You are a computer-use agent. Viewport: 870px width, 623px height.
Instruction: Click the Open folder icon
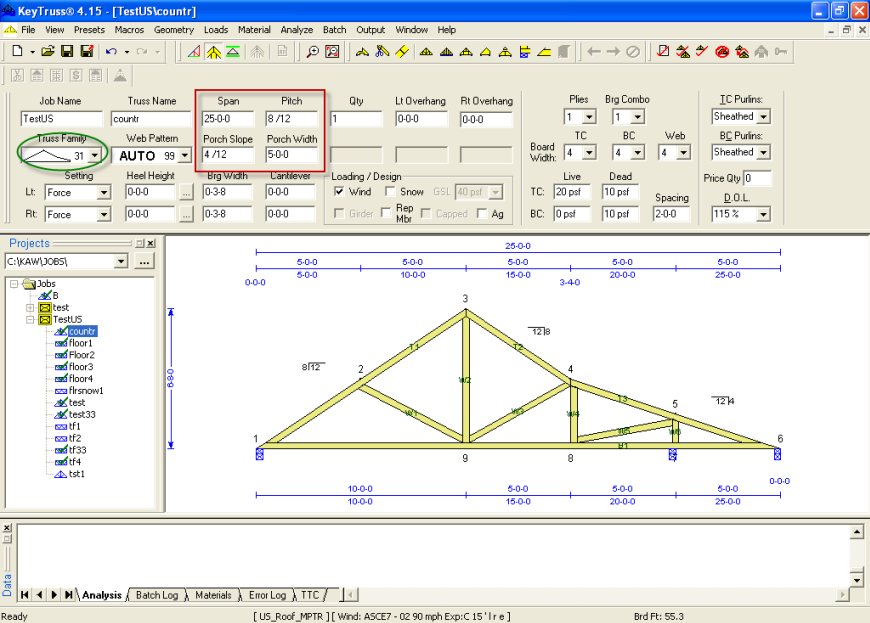(48, 52)
